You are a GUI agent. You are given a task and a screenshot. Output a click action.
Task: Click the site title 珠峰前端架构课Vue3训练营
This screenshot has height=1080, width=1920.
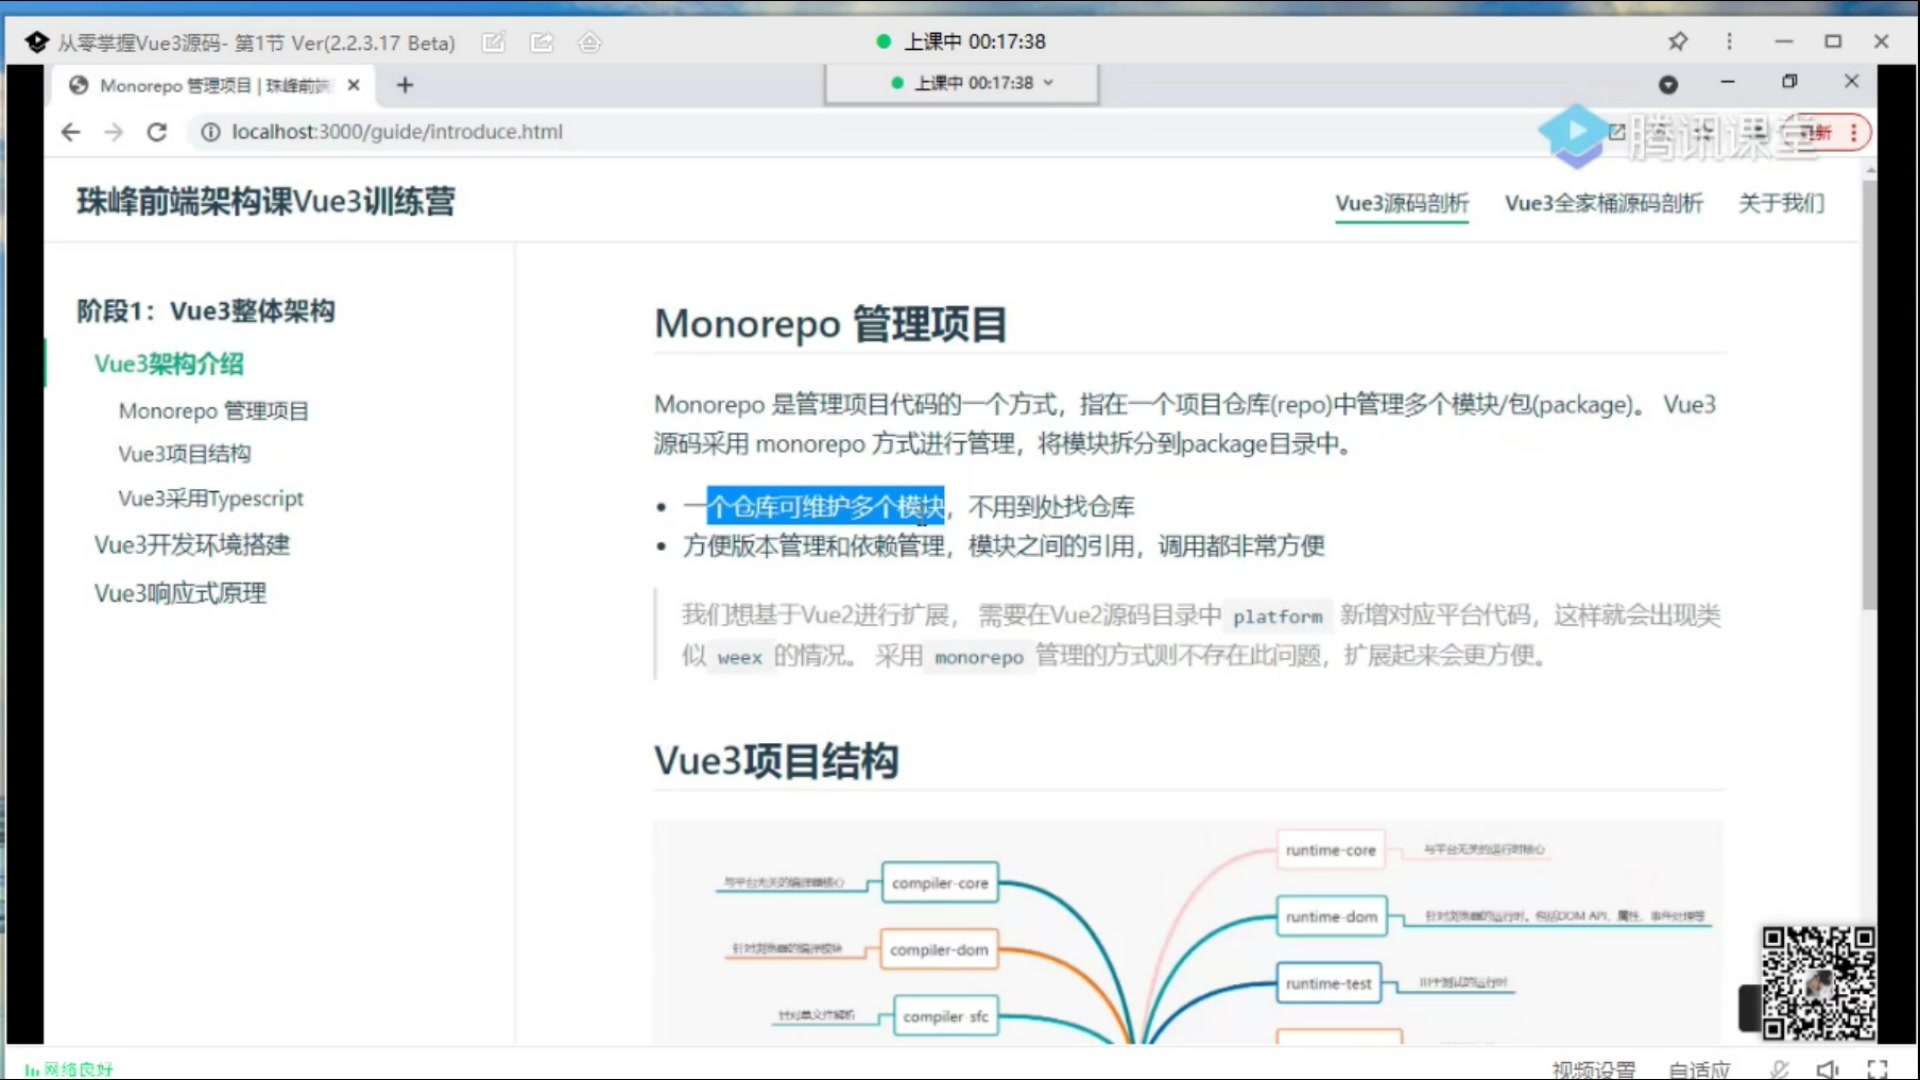(266, 202)
